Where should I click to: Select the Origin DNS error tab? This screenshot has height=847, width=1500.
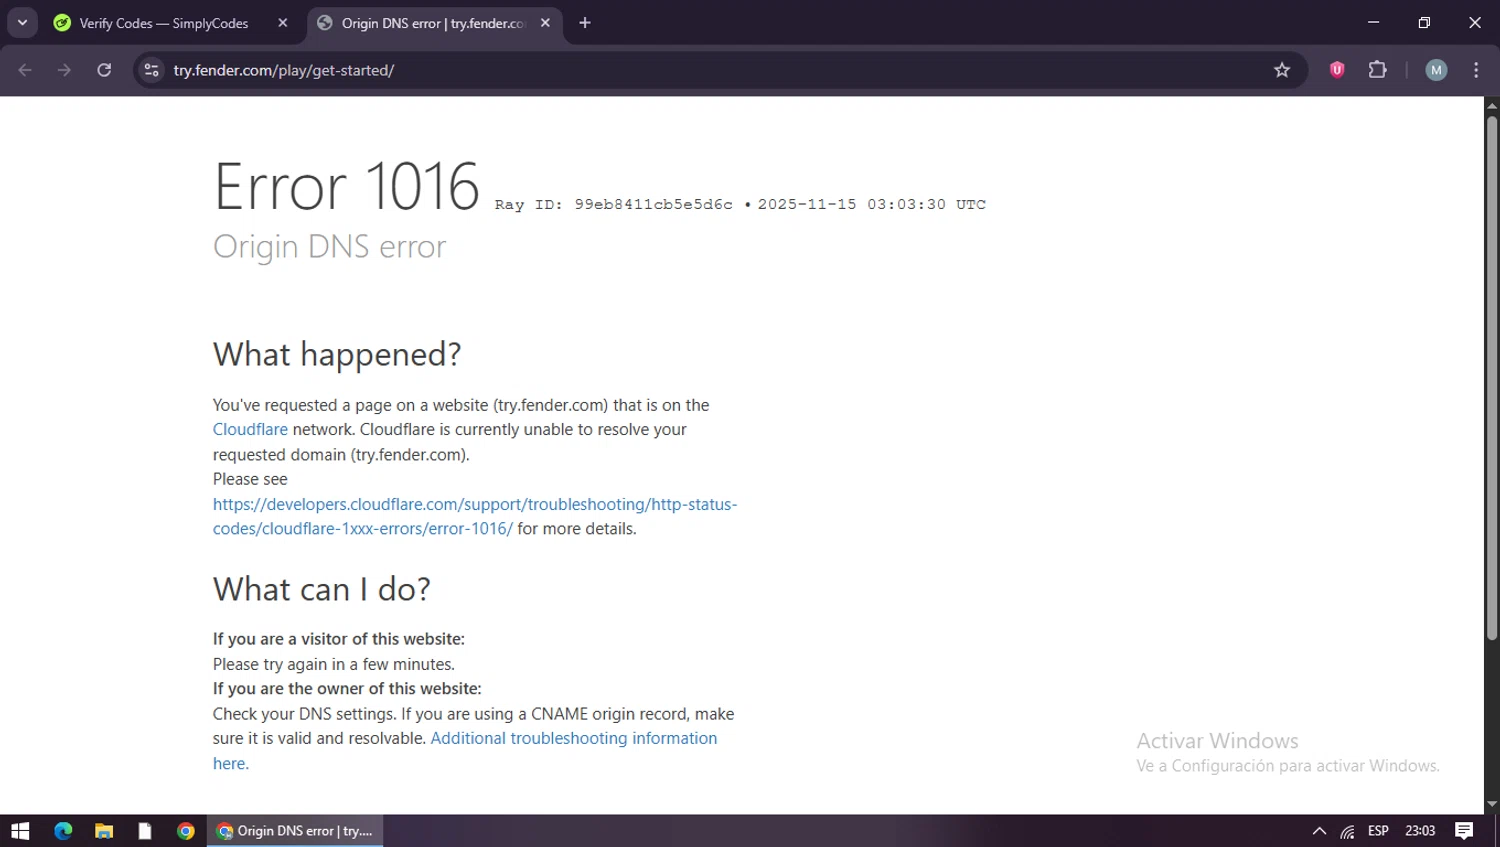(435, 23)
